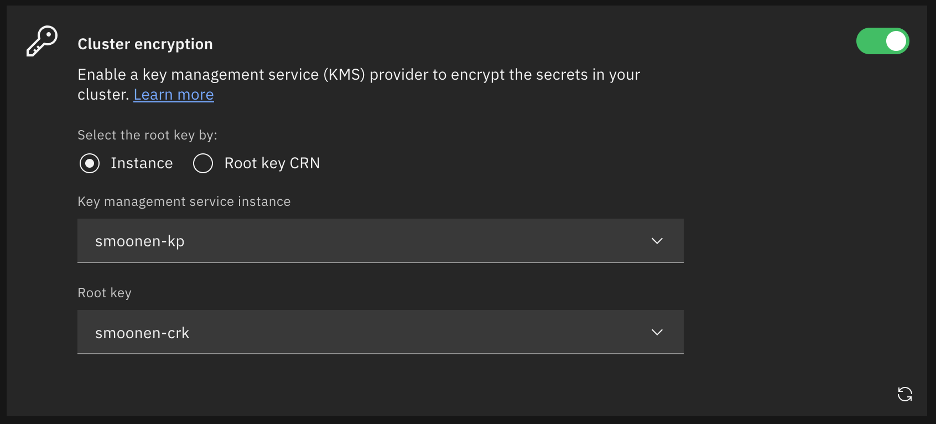Click the selected value smoonen-crk

point(142,332)
